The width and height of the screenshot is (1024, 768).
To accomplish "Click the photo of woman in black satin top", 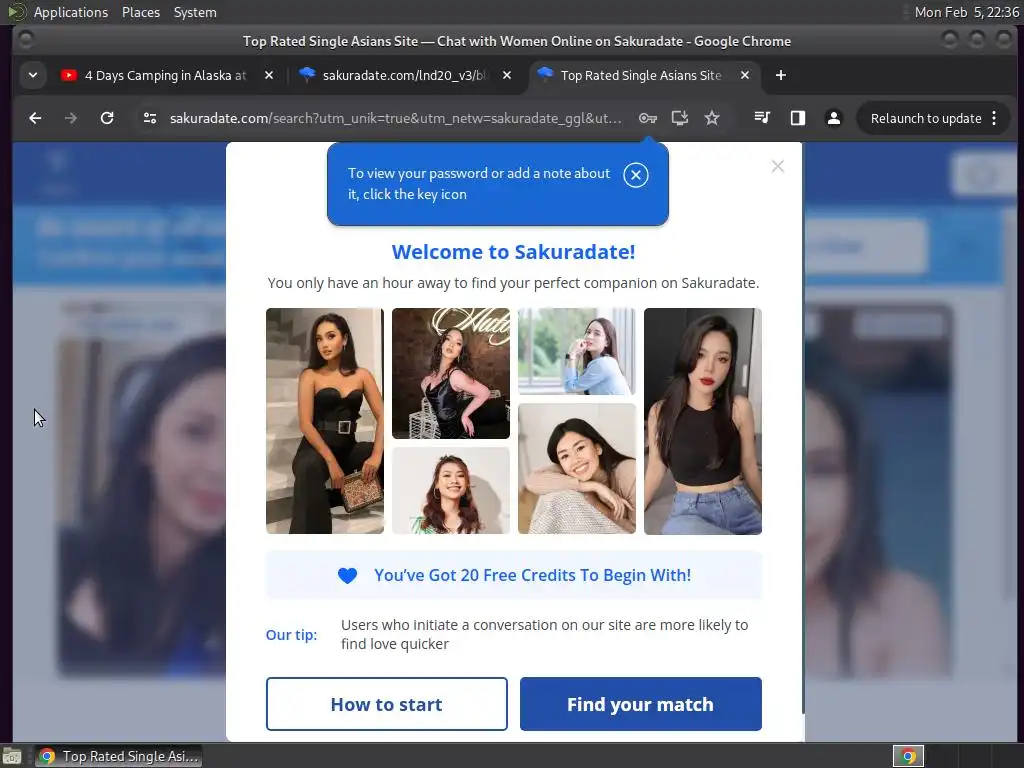I will pos(451,374).
